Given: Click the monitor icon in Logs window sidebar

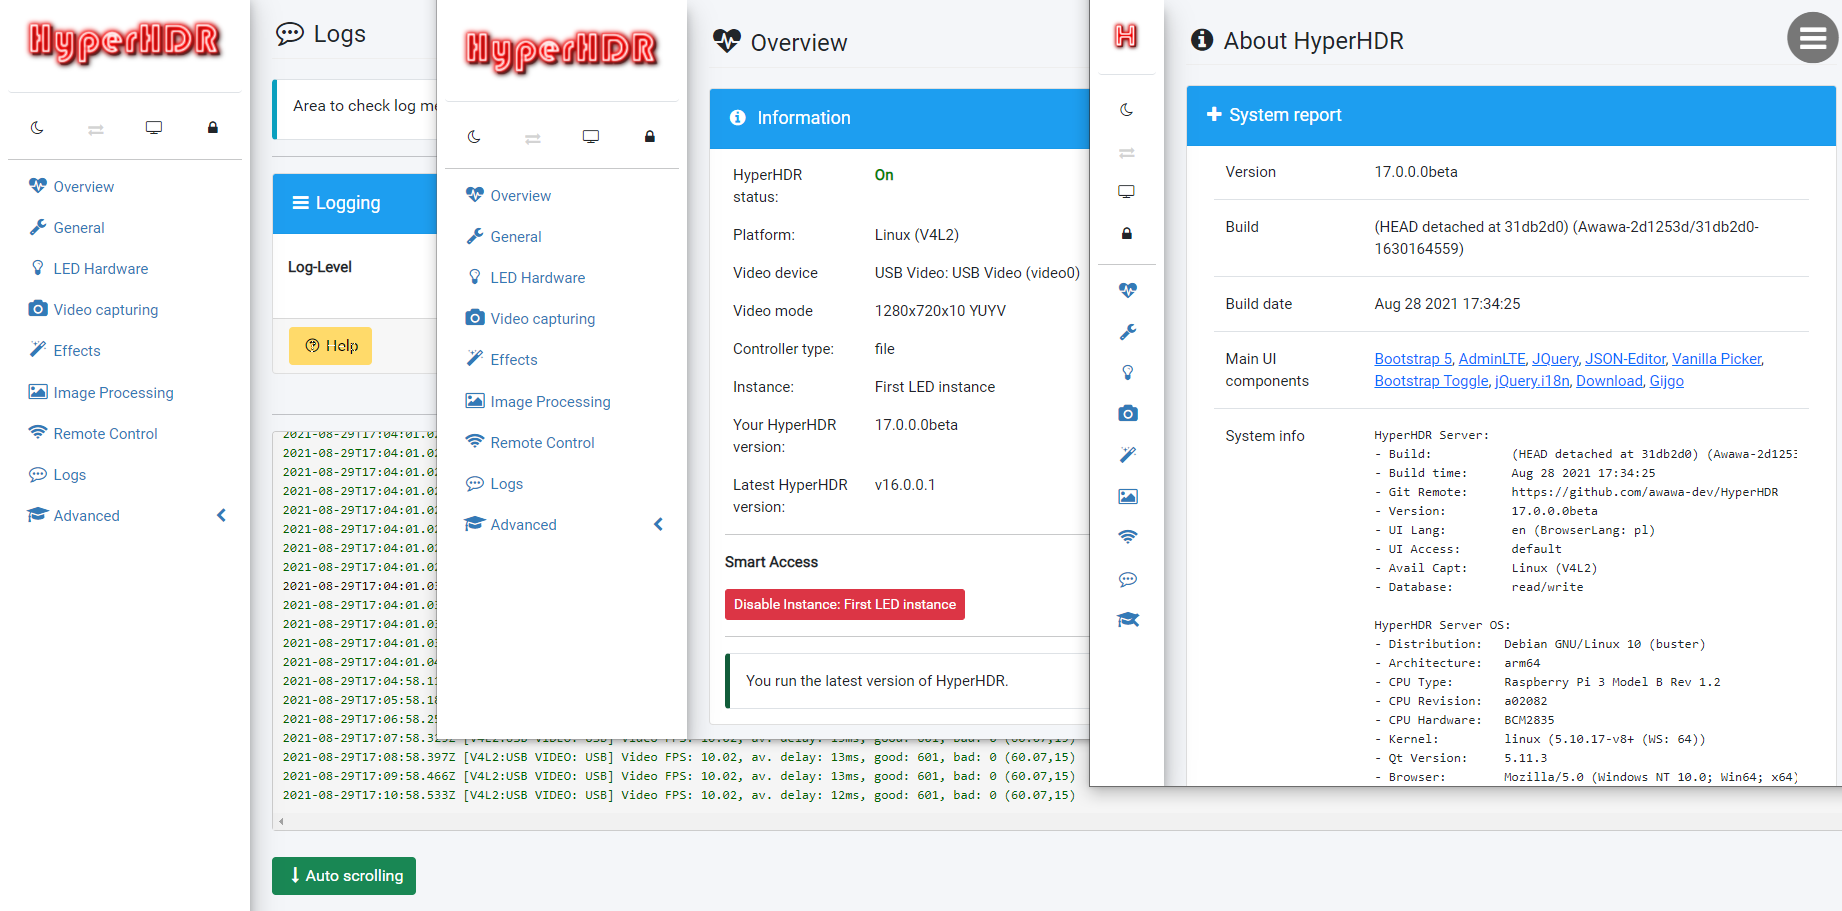Looking at the screenshot, I should pos(154,128).
